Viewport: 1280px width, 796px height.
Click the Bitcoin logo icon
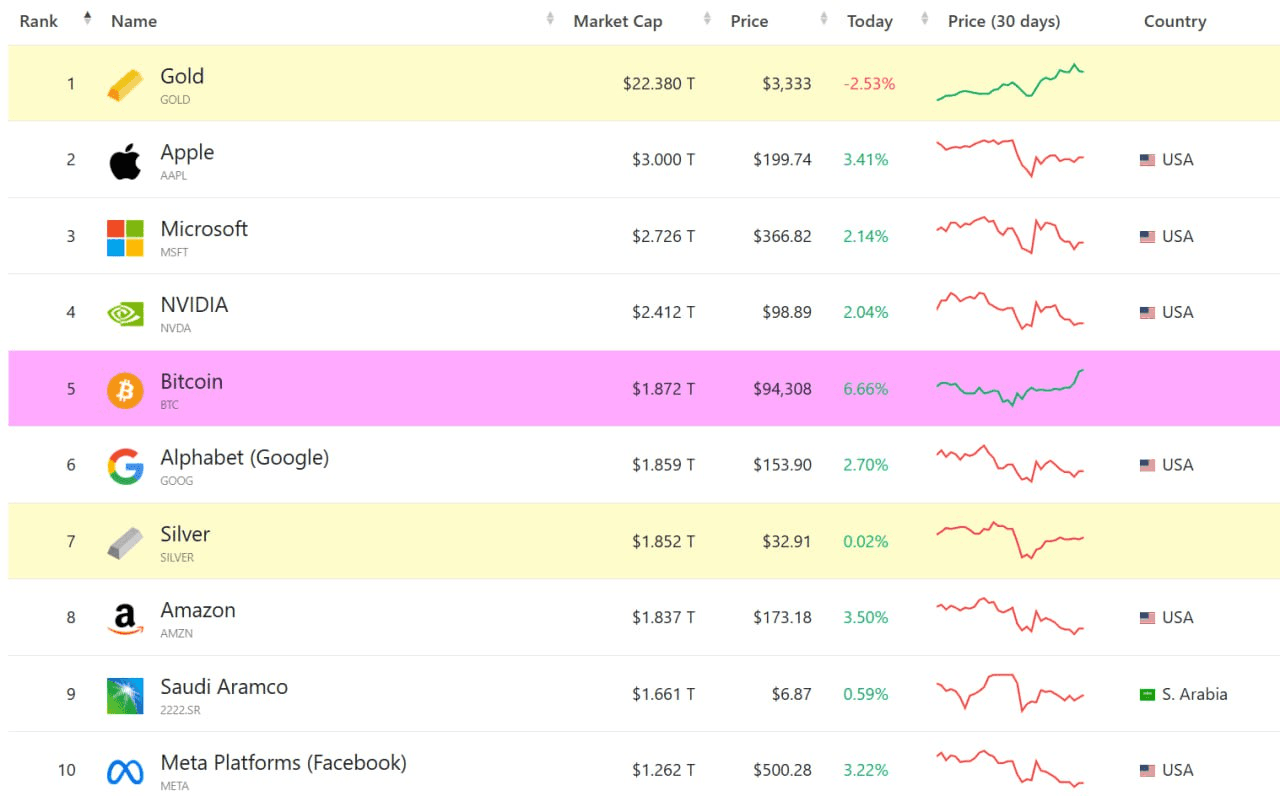(x=125, y=390)
